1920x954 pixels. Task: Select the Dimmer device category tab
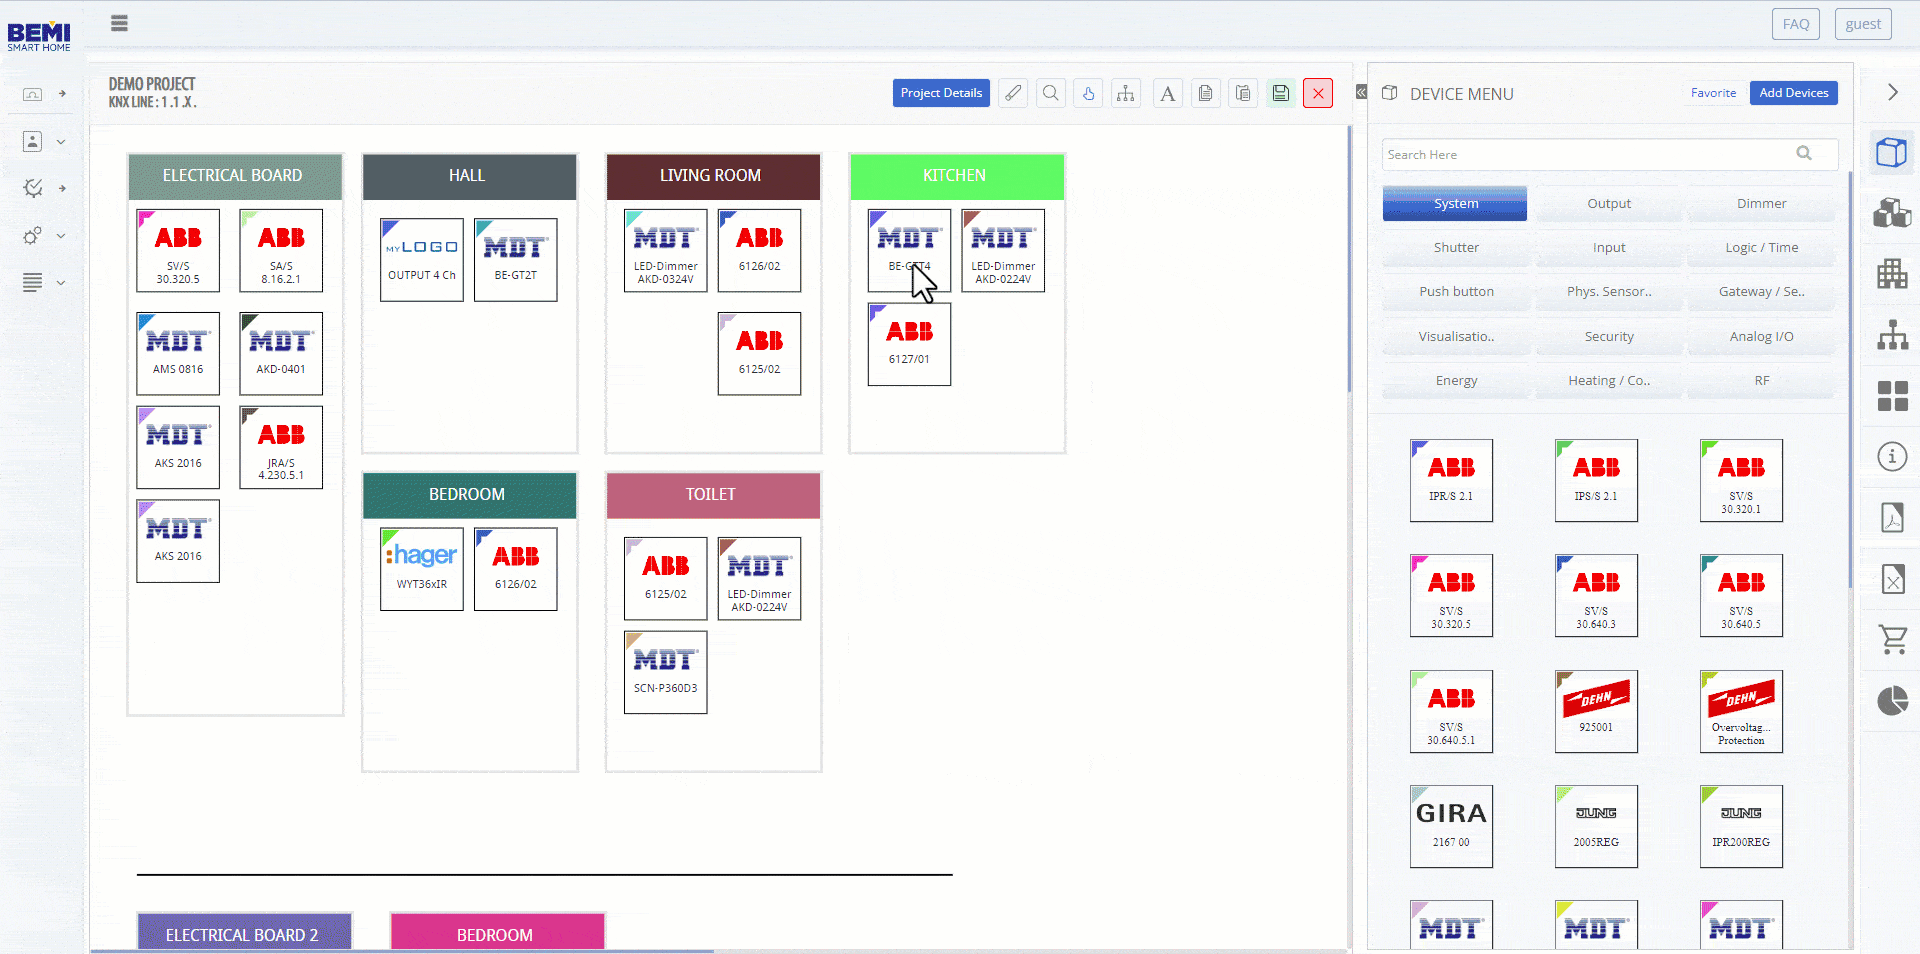click(x=1760, y=203)
